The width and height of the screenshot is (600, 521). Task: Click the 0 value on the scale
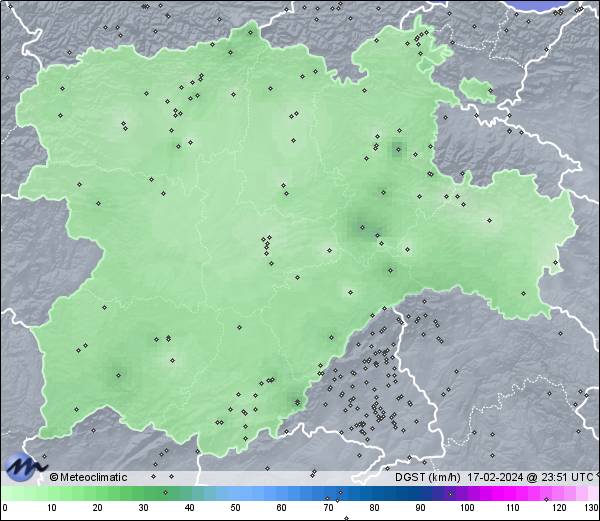tap(5, 508)
